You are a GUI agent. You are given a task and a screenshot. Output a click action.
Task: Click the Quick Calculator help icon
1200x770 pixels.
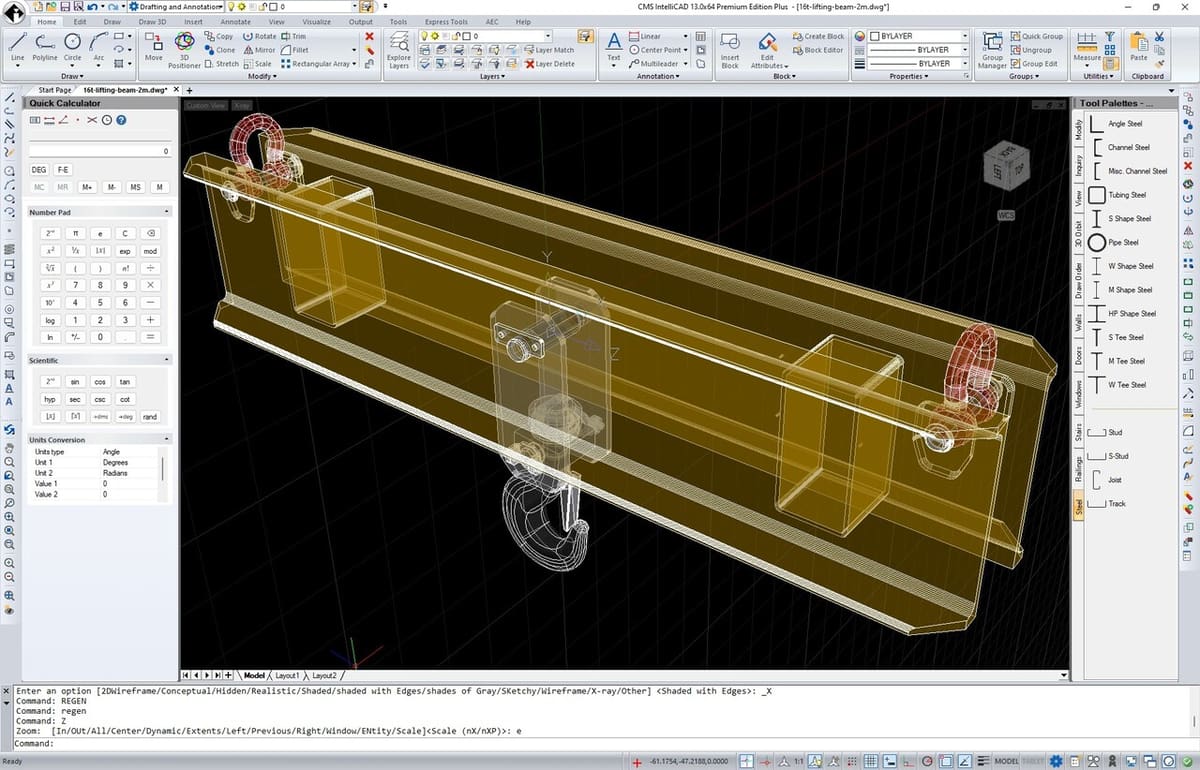click(x=120, y=120)
